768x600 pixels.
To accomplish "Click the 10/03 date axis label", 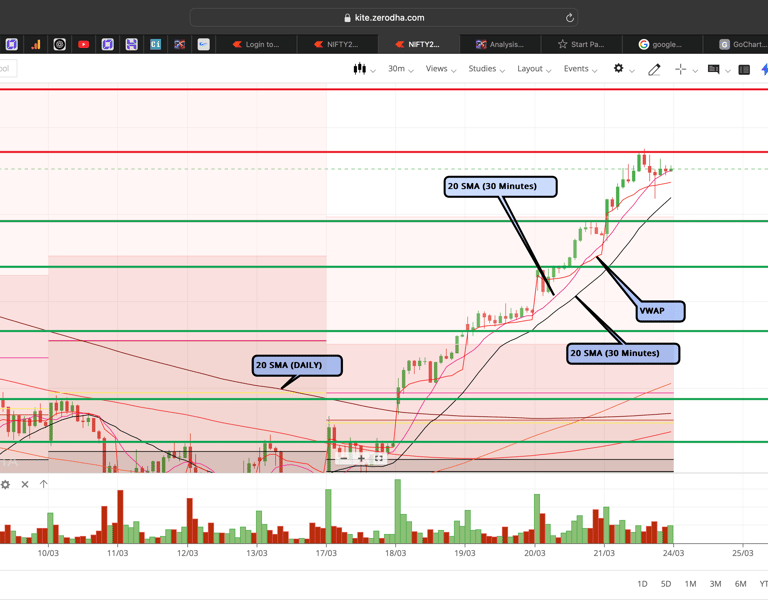I will coord(48,553).
